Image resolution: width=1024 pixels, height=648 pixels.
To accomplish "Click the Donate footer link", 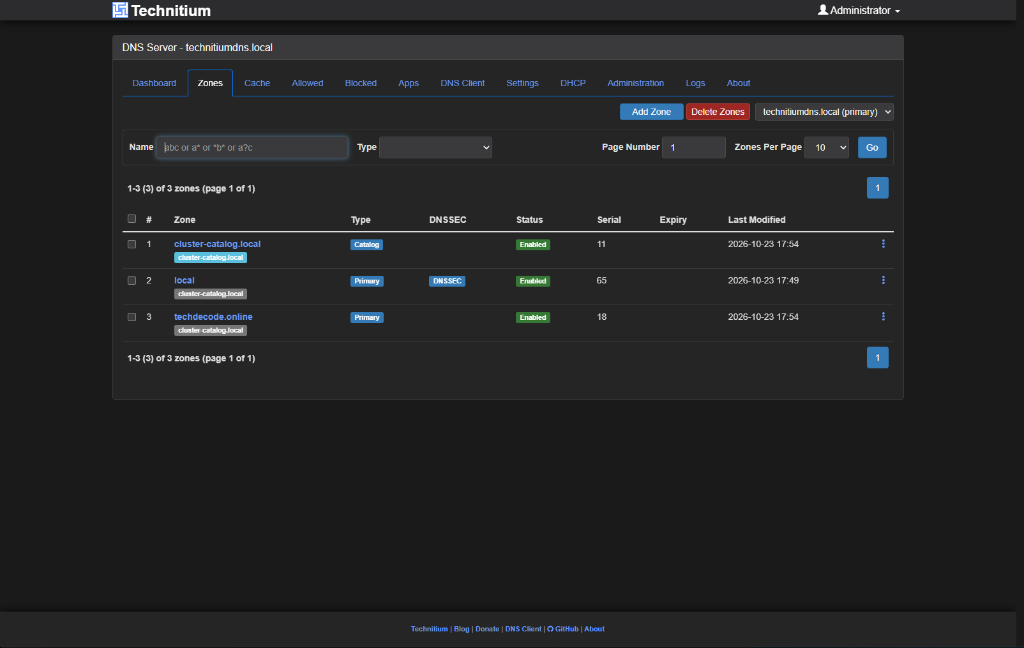I will click(x=487, y=629).
